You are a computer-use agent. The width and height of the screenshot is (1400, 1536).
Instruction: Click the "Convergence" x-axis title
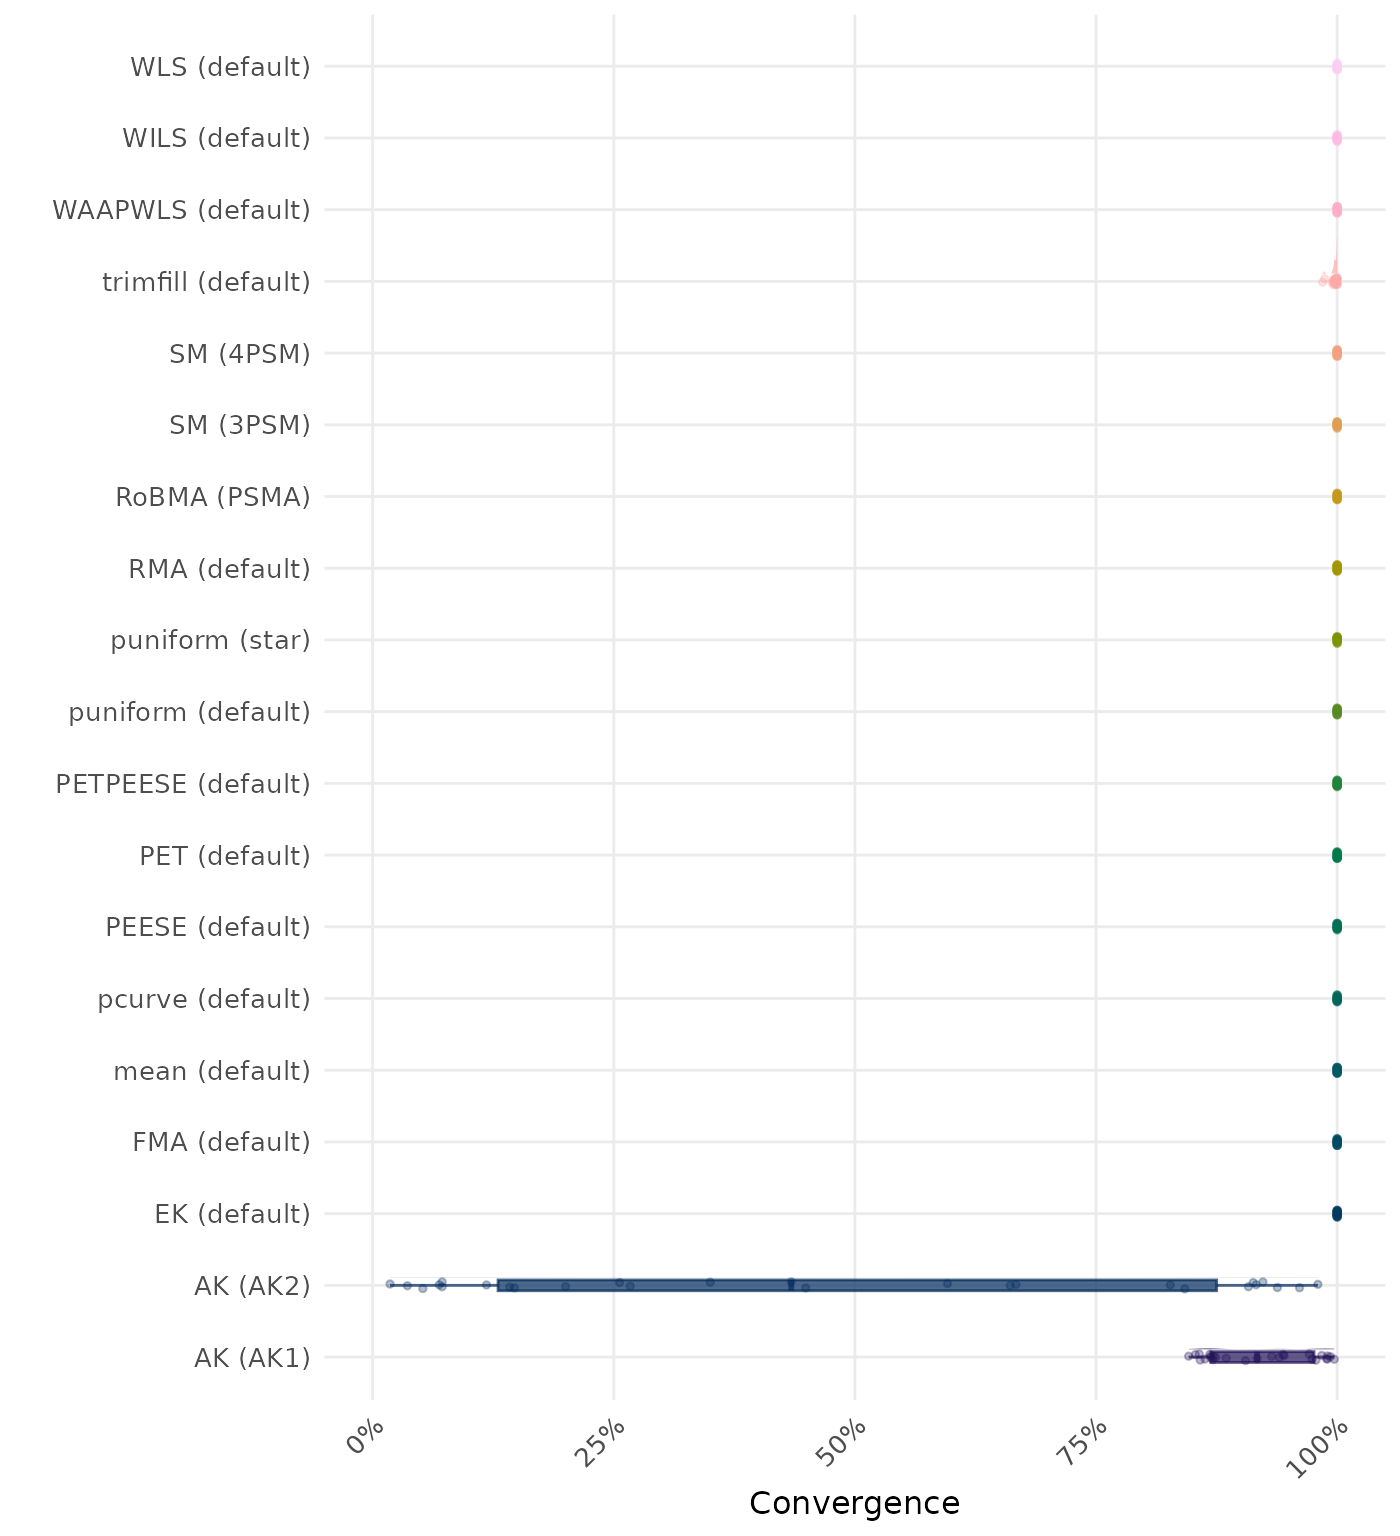pyautogui.click(x=854, y=1503)
